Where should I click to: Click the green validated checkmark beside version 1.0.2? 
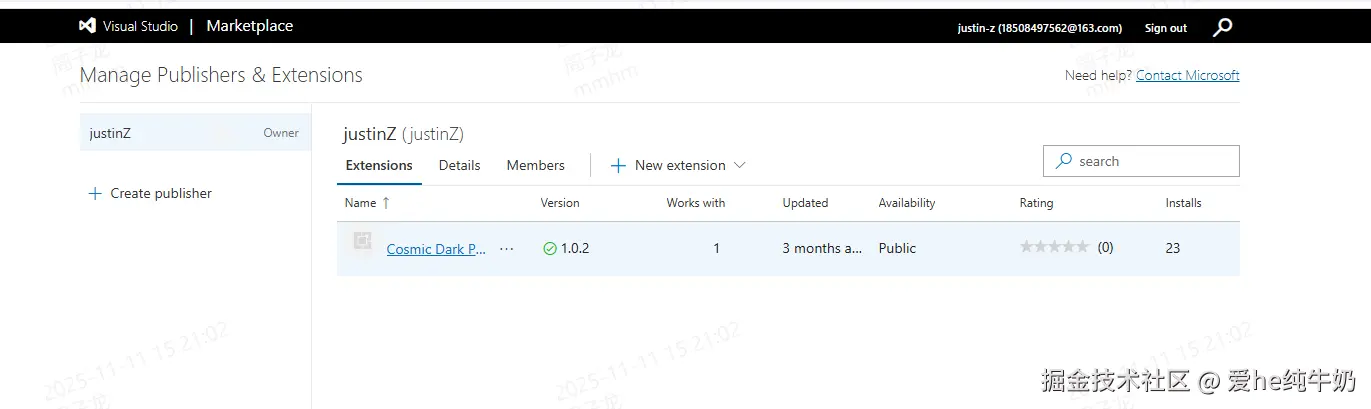coord(549,249)
